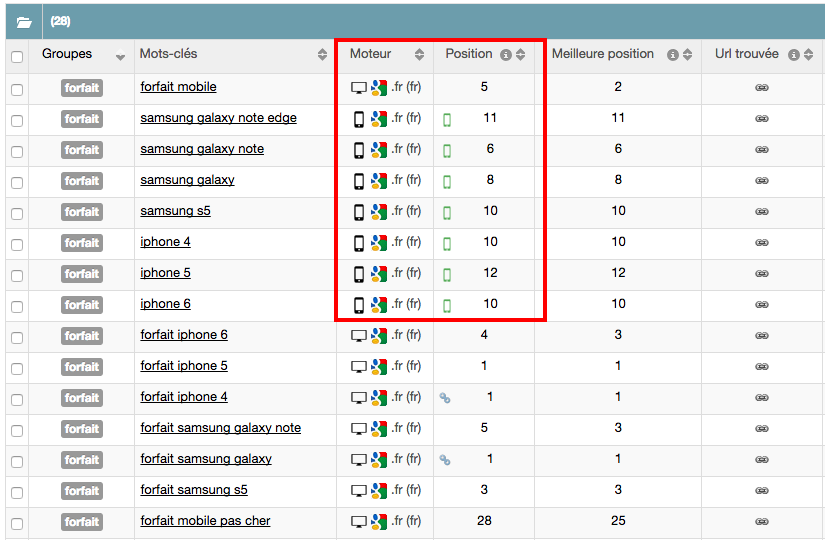Viewport: 825px width, 540px height.
Task: Click URL link icon for iphone 6 row
Action: point(761,305)
